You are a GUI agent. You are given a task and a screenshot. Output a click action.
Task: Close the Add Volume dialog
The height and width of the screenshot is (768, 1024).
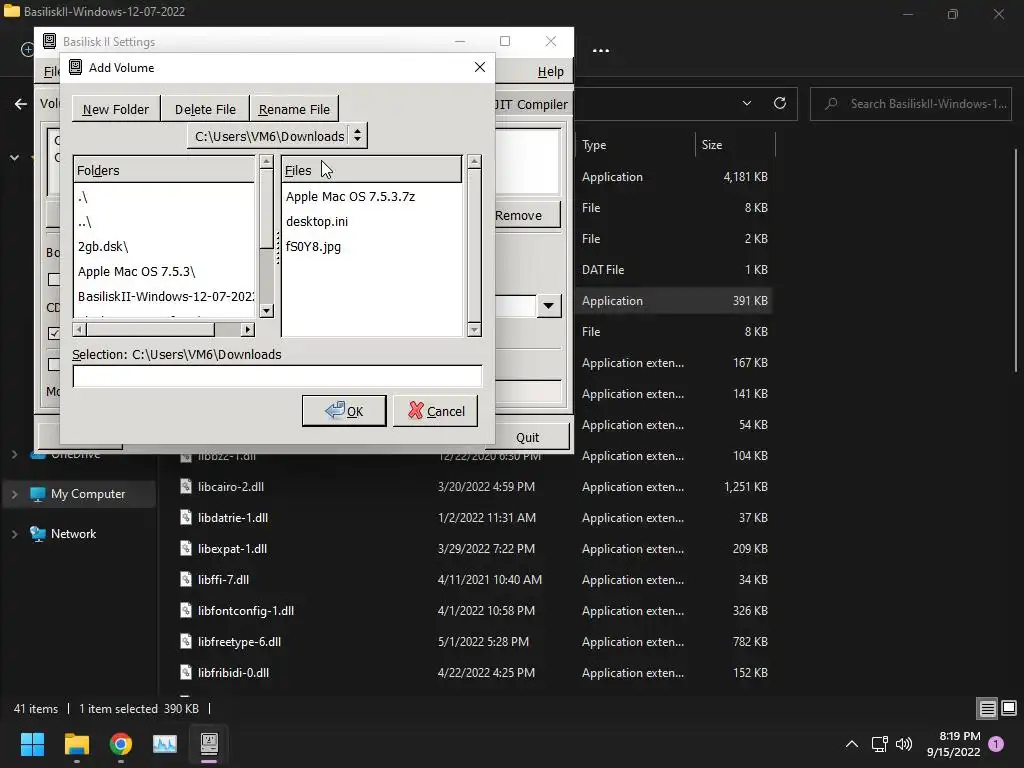pyautogui.click(x=480, y=67)
